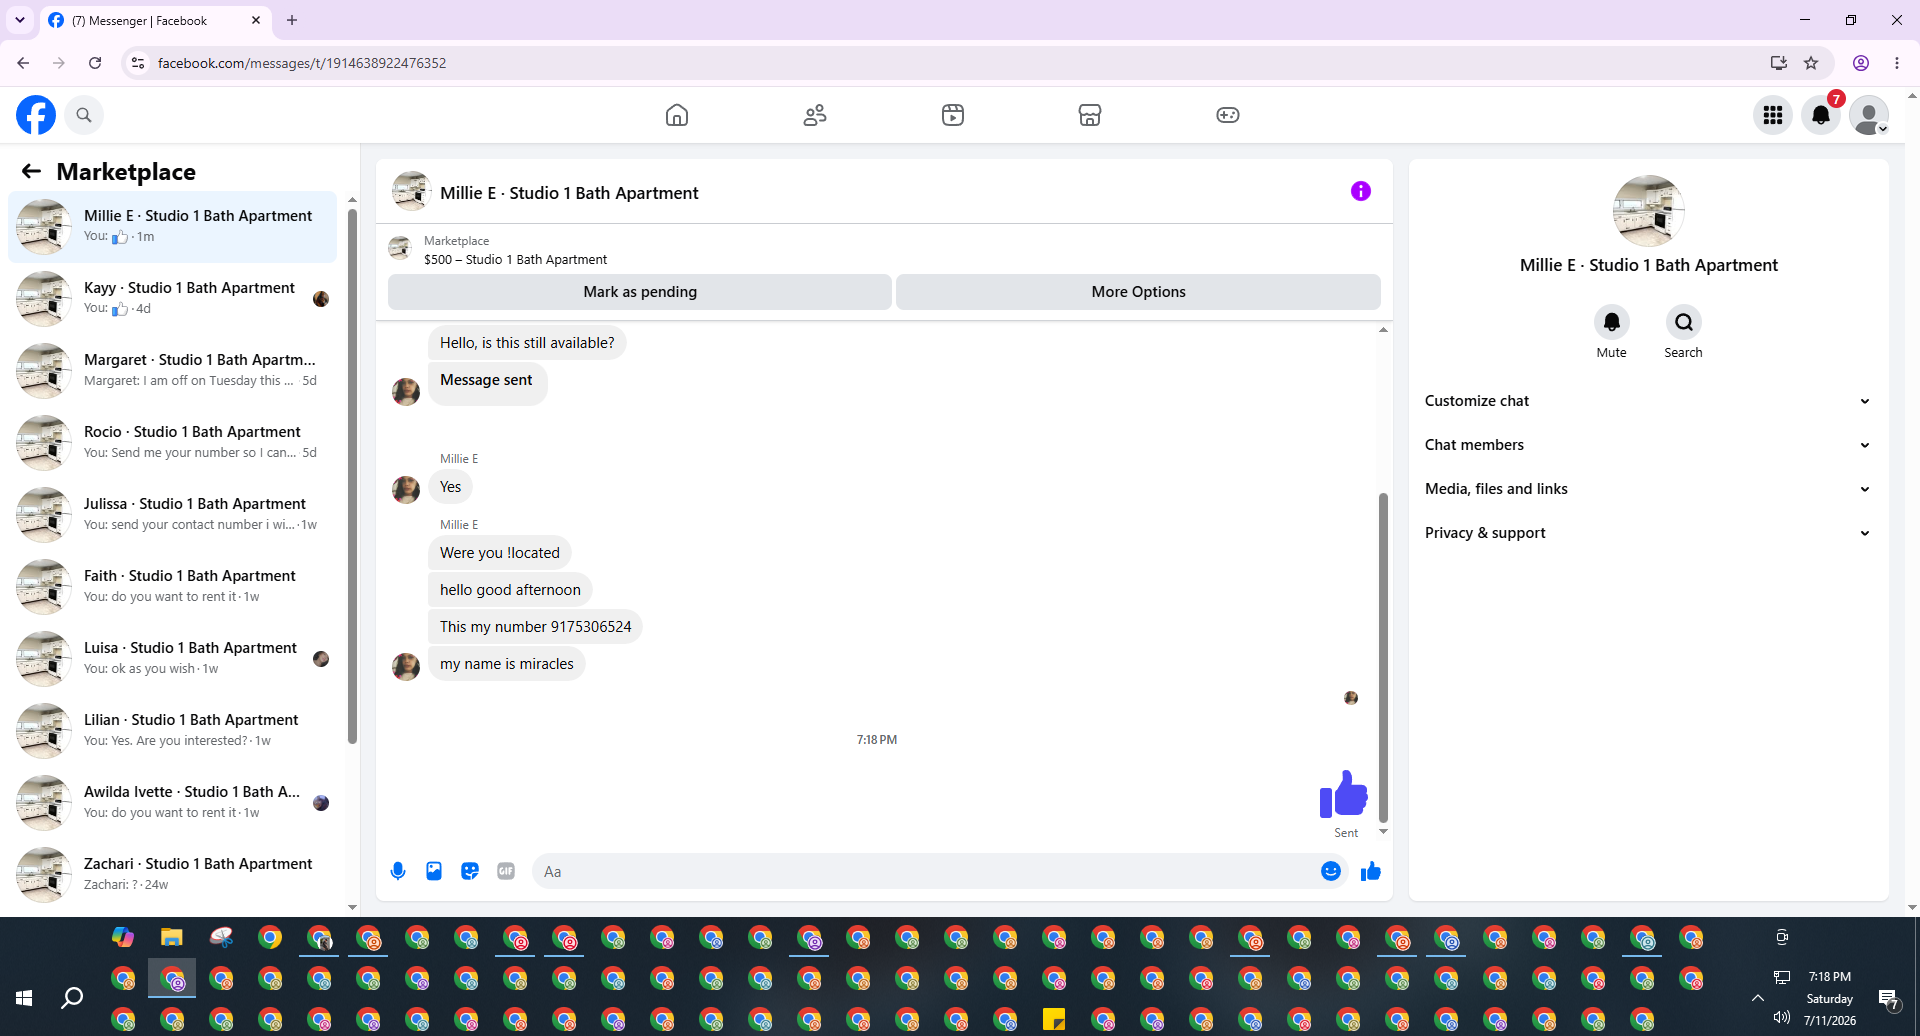Open chat with Margaret
This screenshot has width=1920, height=1036.
(x=172, y=371)
